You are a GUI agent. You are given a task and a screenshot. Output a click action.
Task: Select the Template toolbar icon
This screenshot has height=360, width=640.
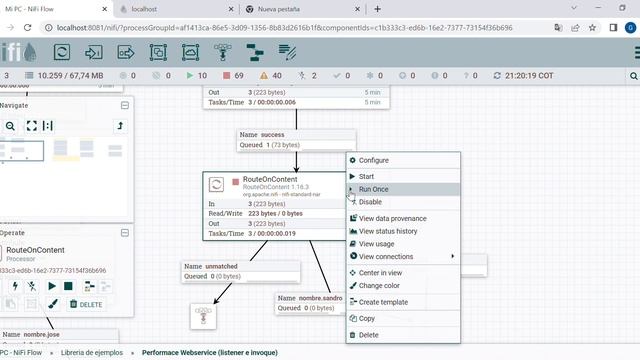tap(255, 52)
